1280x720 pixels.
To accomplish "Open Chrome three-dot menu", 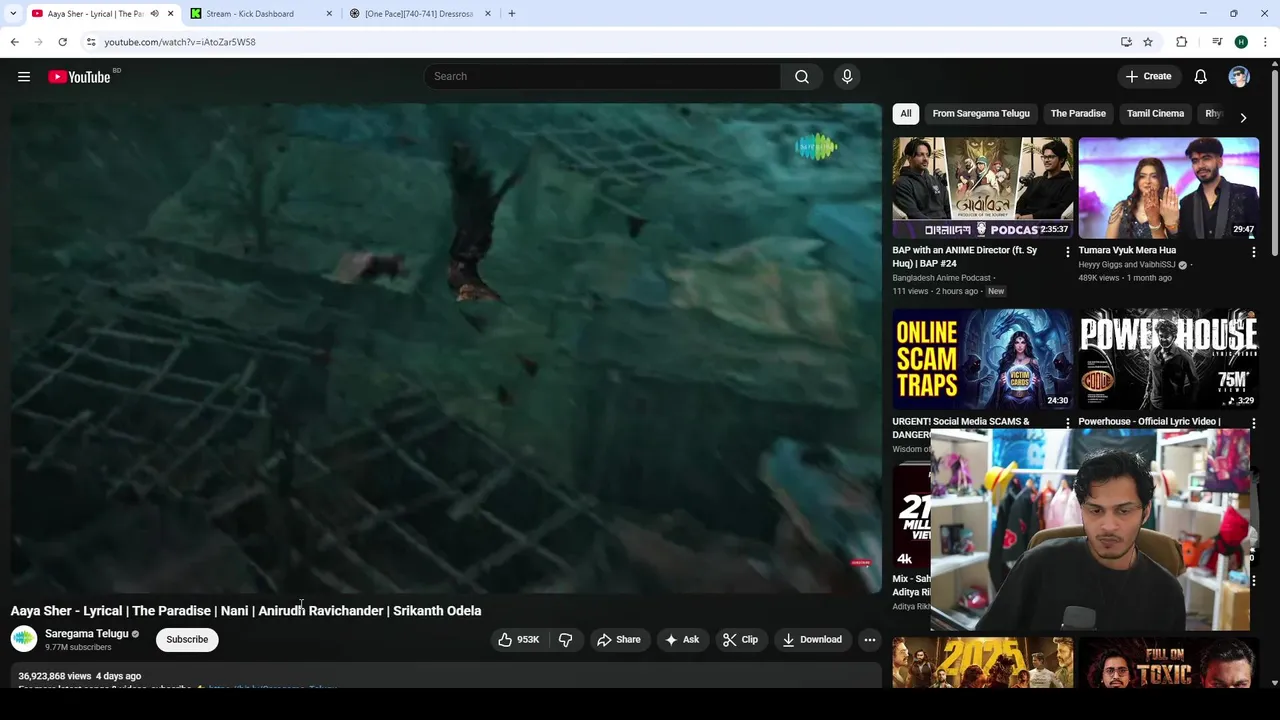I will pyautogui.click(x=1265, y=42).
